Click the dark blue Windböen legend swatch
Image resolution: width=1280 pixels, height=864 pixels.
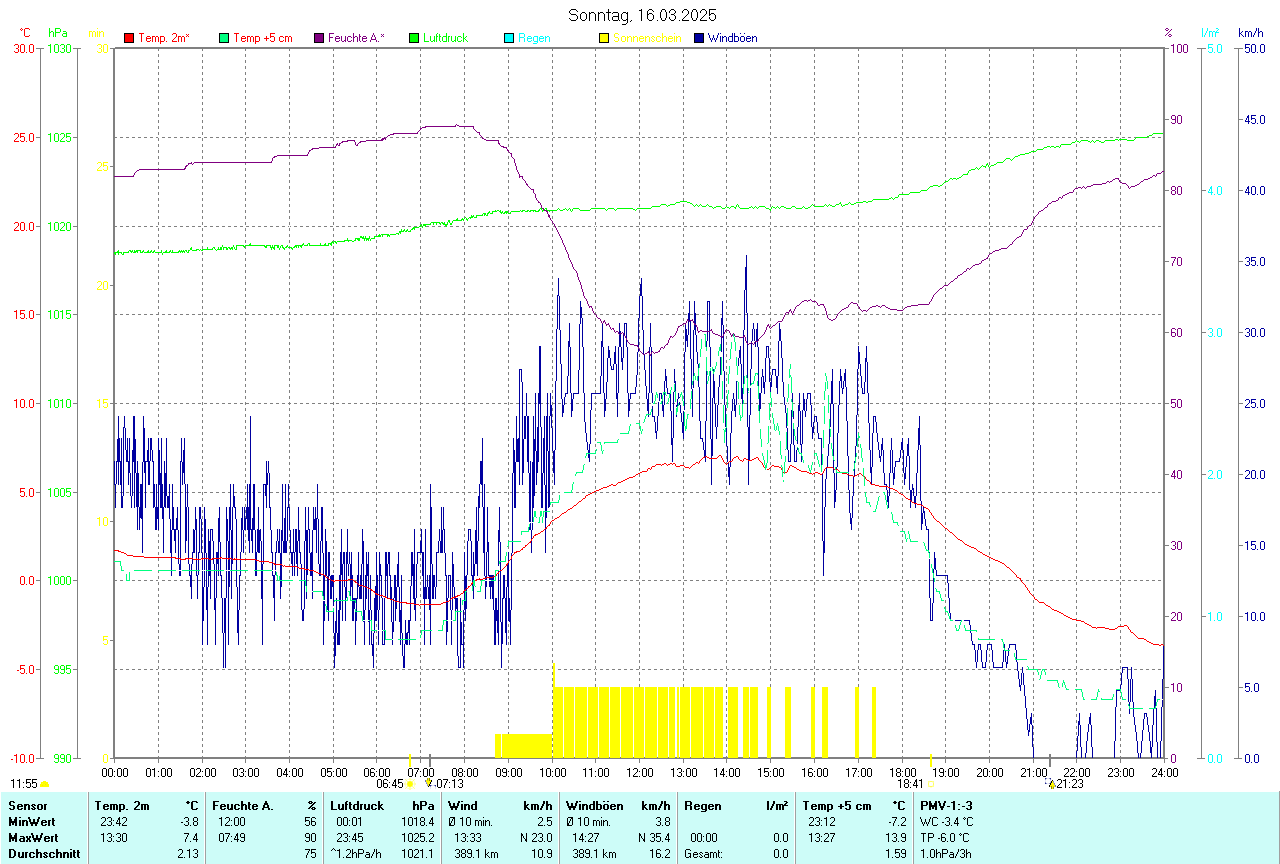click(698, 38)
